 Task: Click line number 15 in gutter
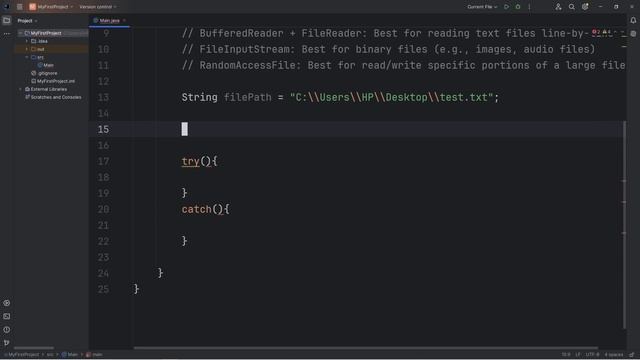pyautogui.click(x=103, y=129)
